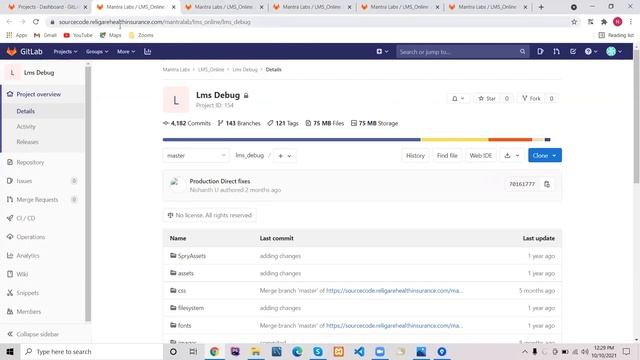Open the activity chart icon in the navbar
This screenshot has height=360, width=640.
[x=148, y=51]
